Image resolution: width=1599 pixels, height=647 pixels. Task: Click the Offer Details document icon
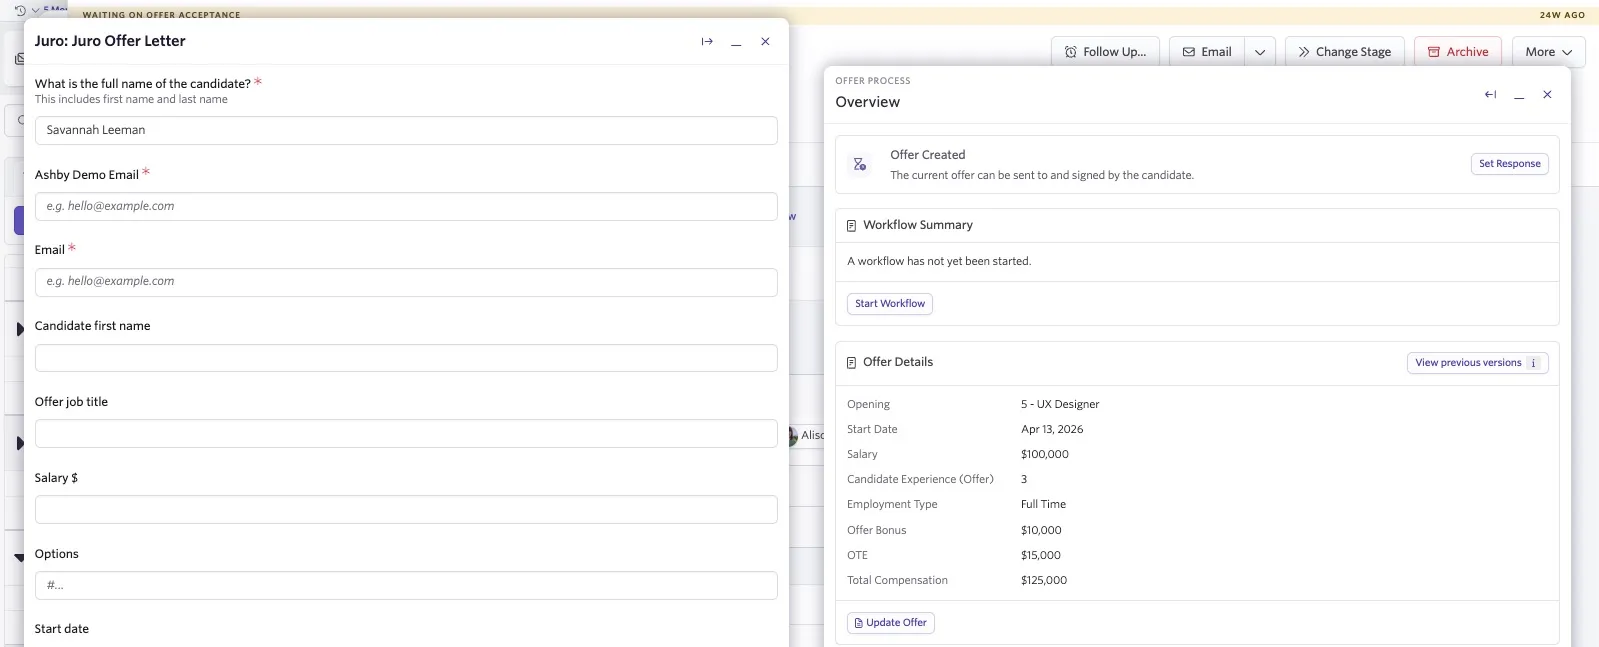click(x=851, y=363)
